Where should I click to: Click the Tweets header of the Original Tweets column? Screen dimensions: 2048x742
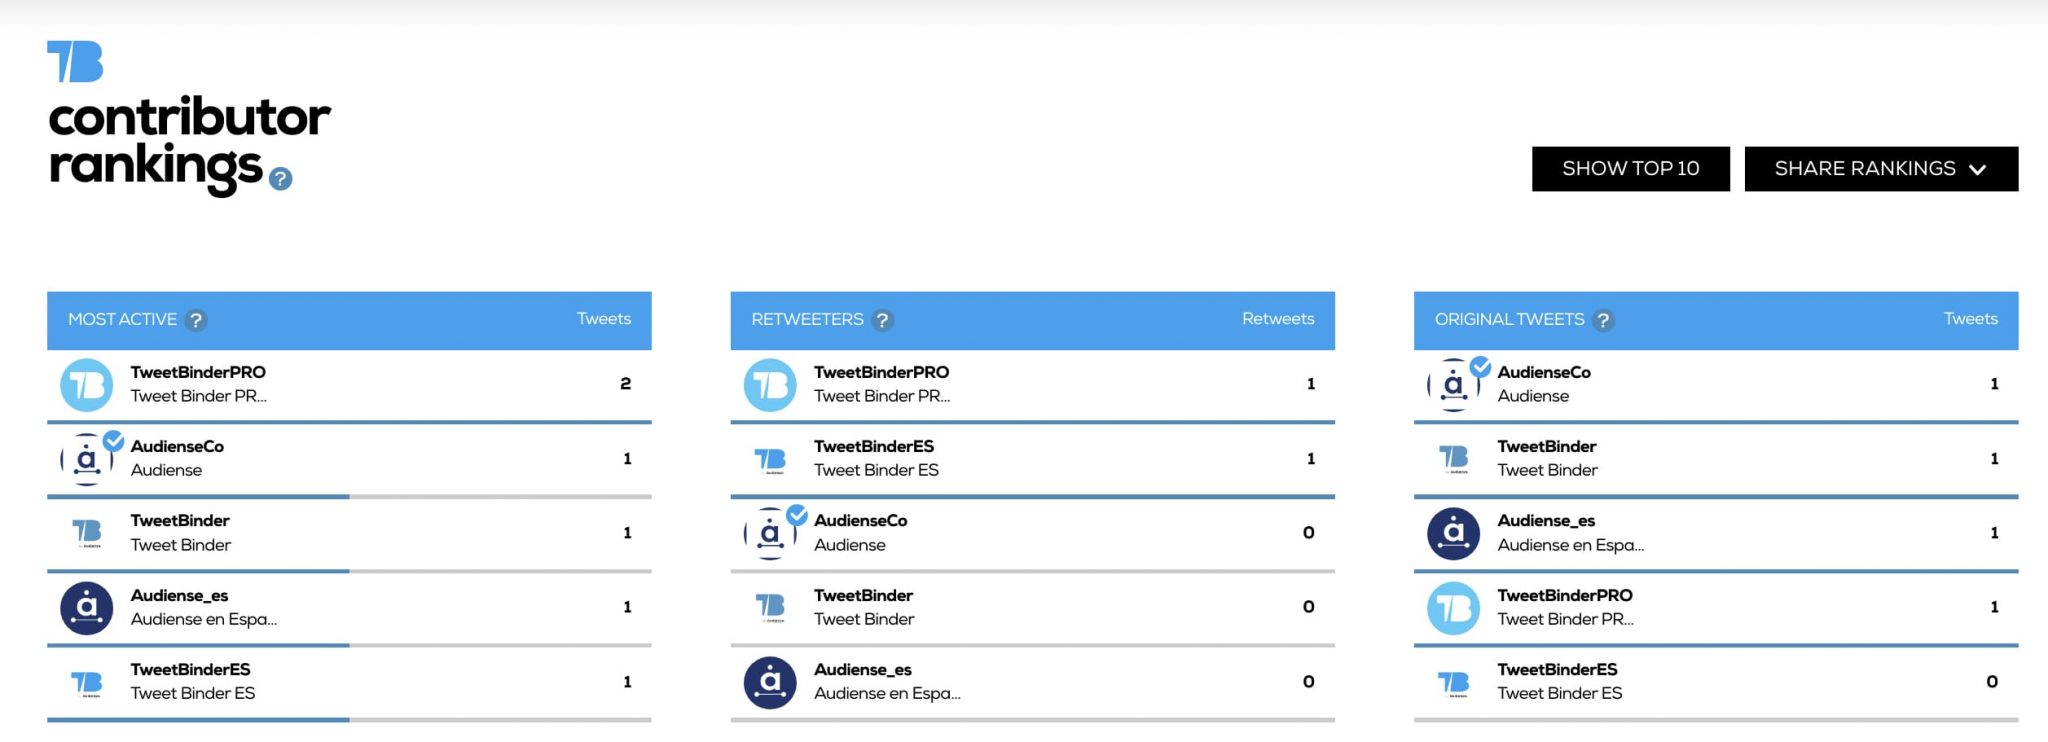coord(1969,318)
